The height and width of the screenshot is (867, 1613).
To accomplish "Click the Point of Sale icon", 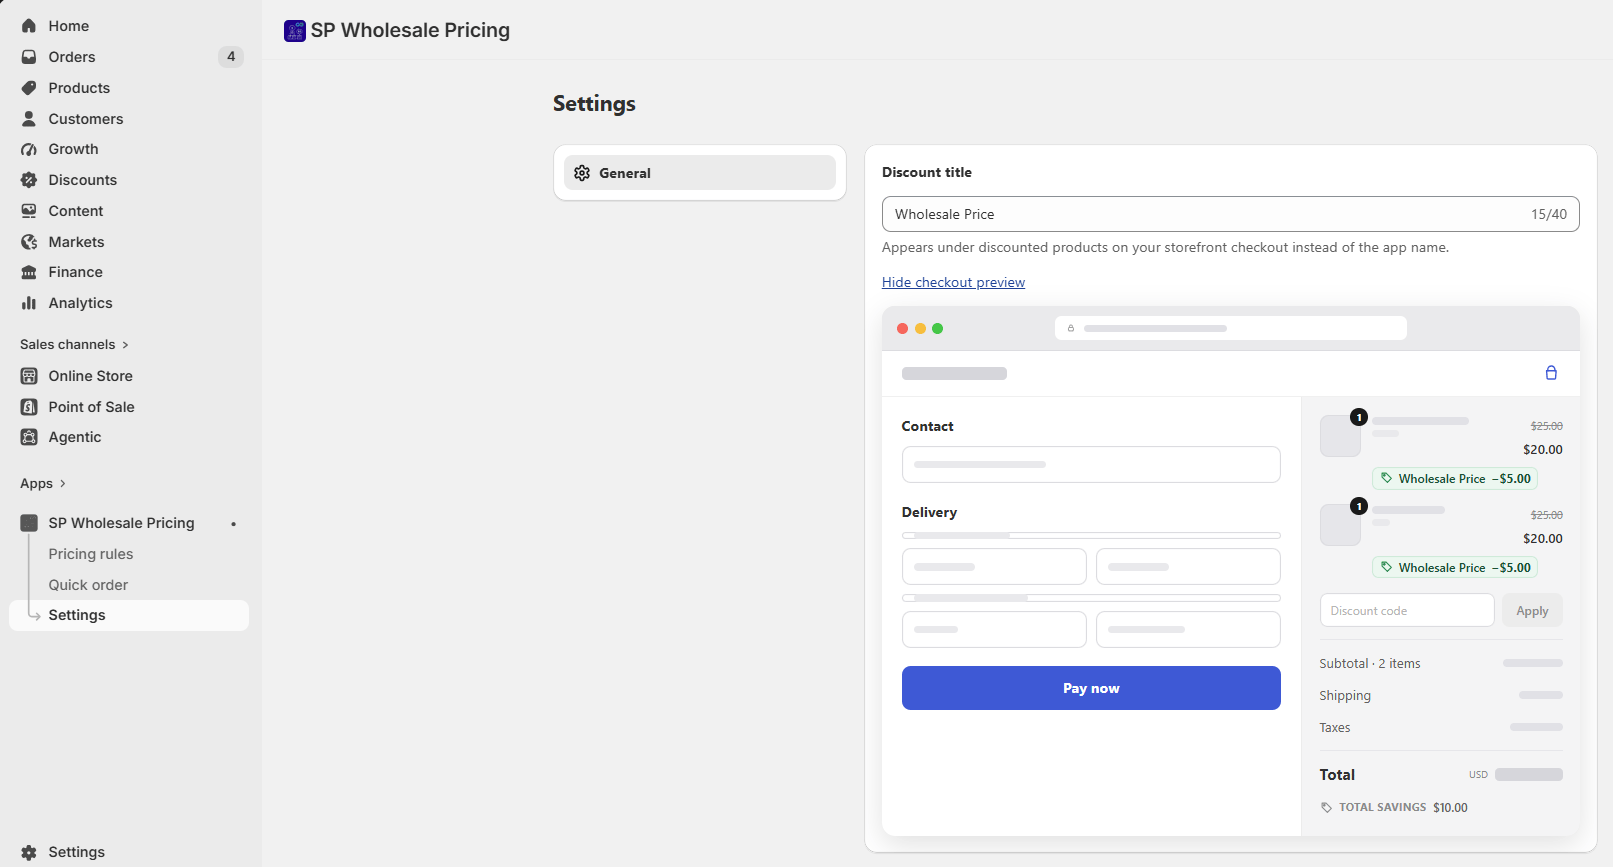I will click(x=29, y=407).
